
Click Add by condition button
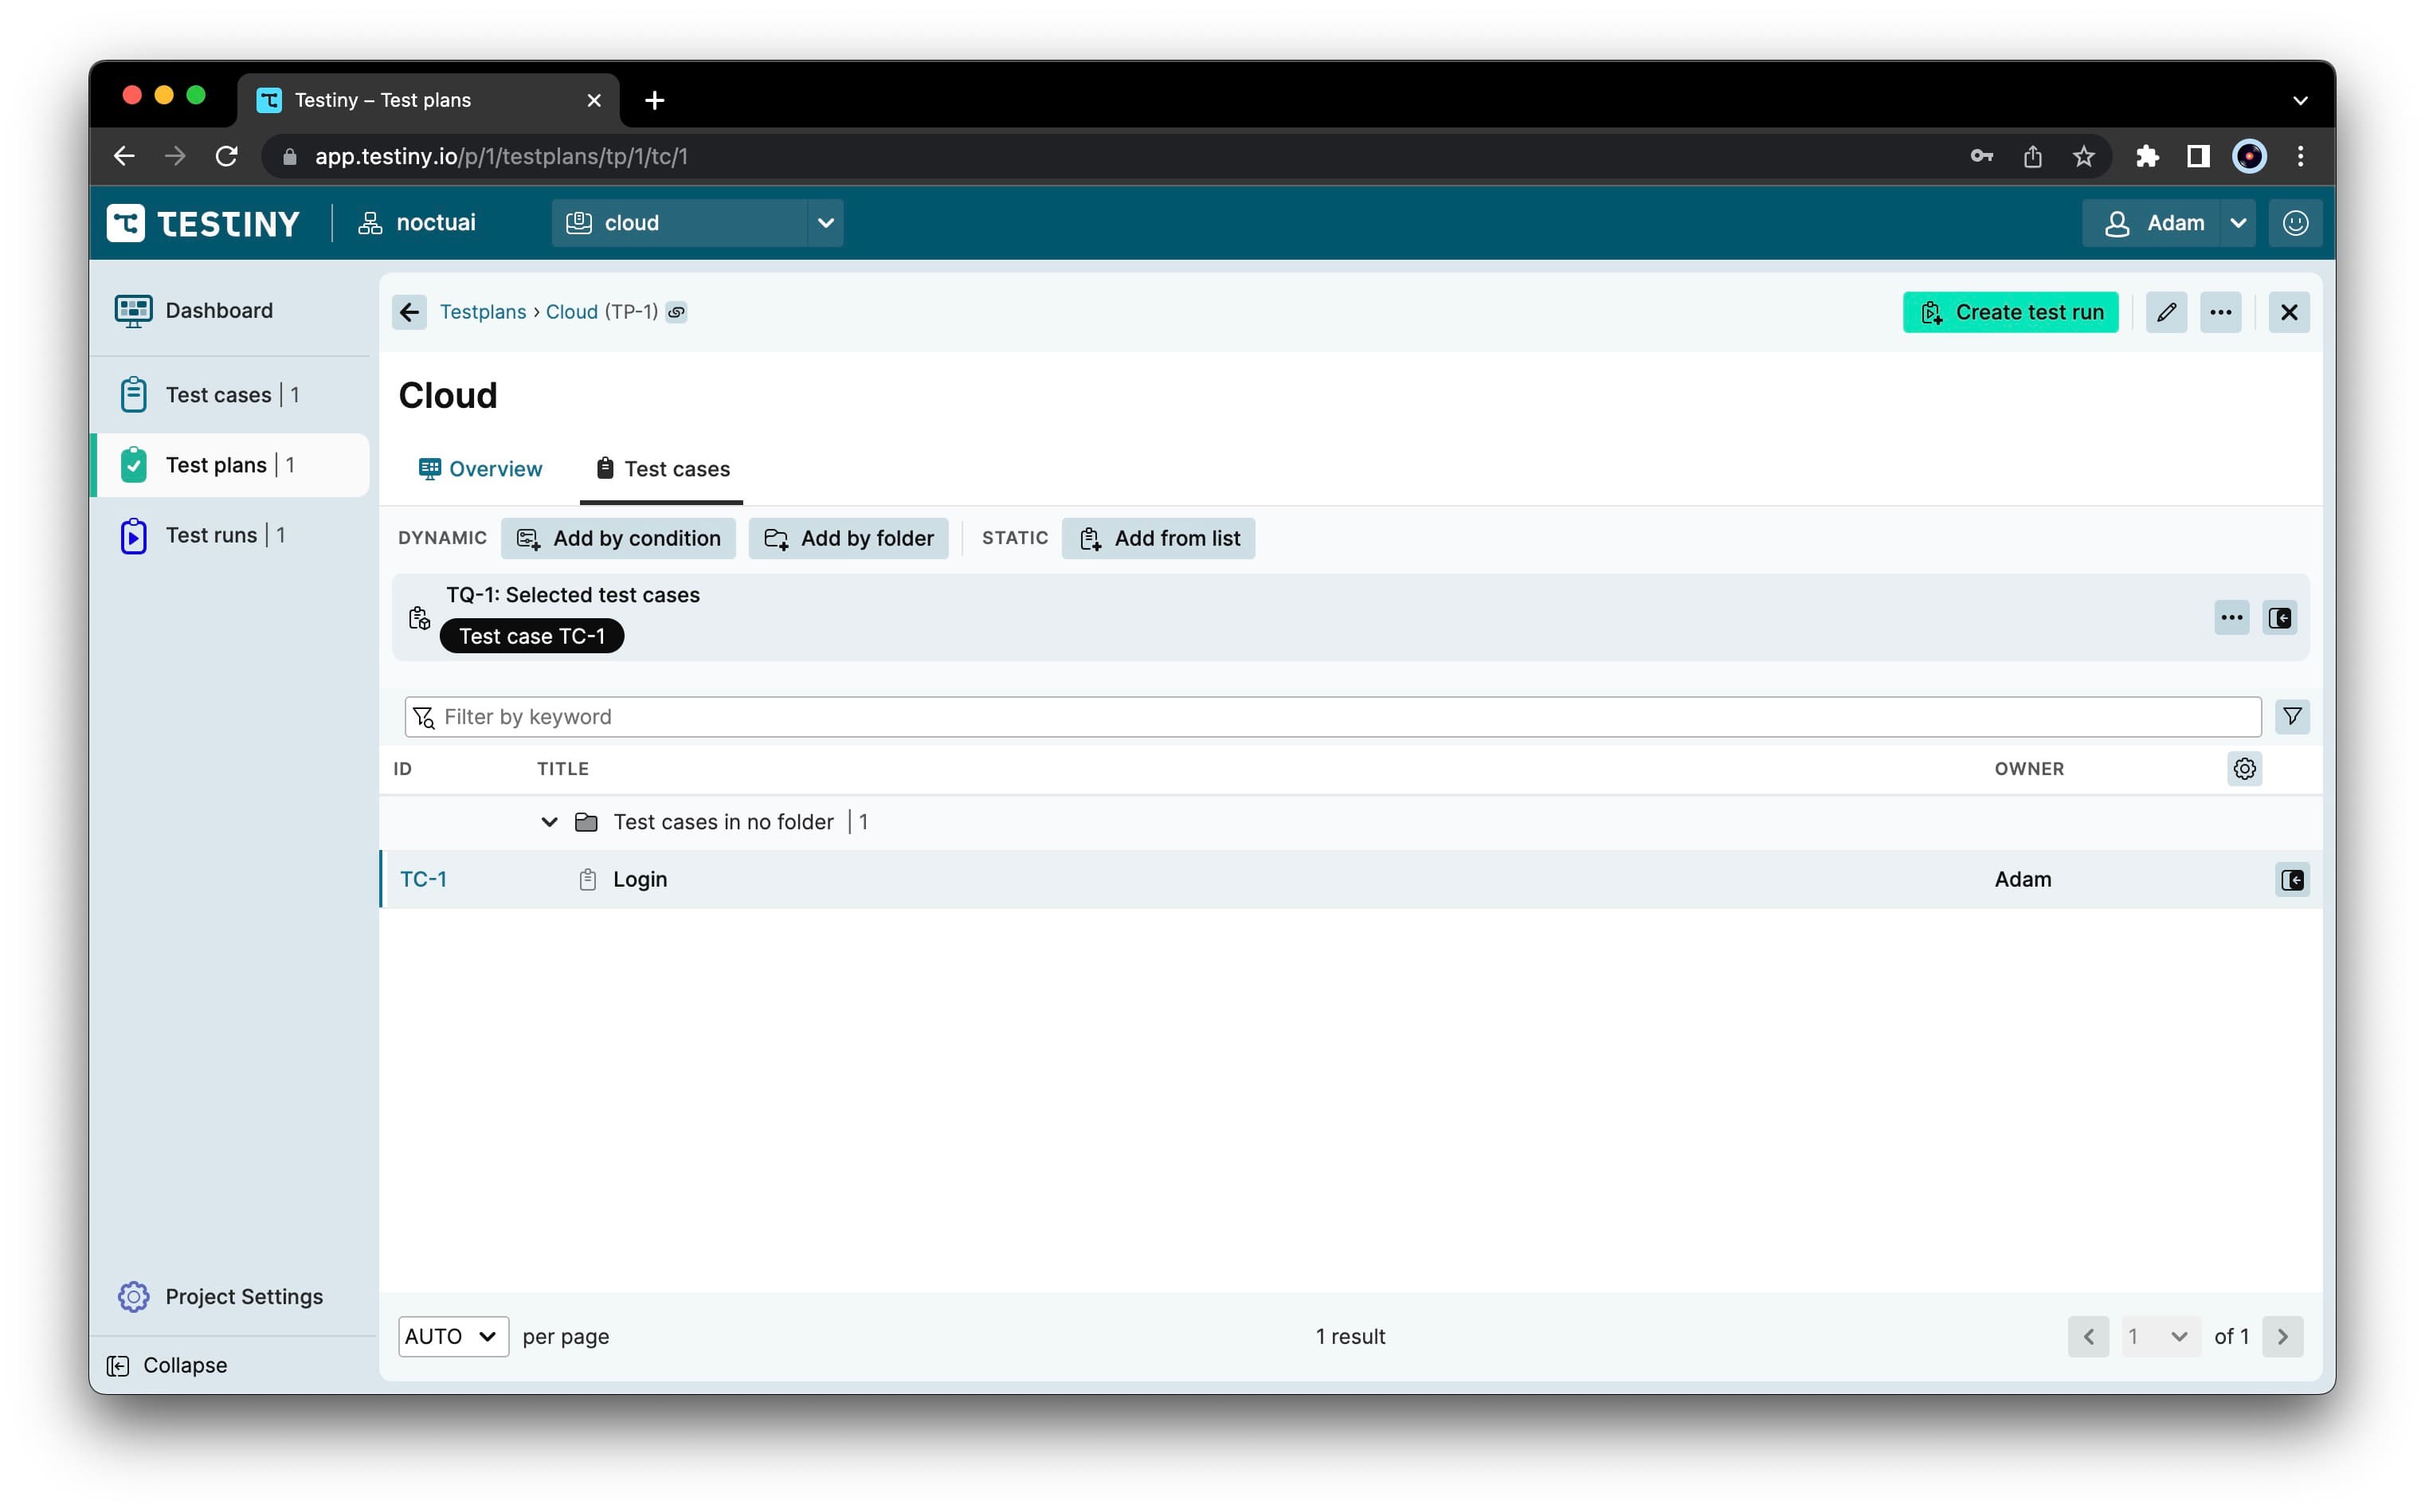pyautogui.click(x=618, y=538)
